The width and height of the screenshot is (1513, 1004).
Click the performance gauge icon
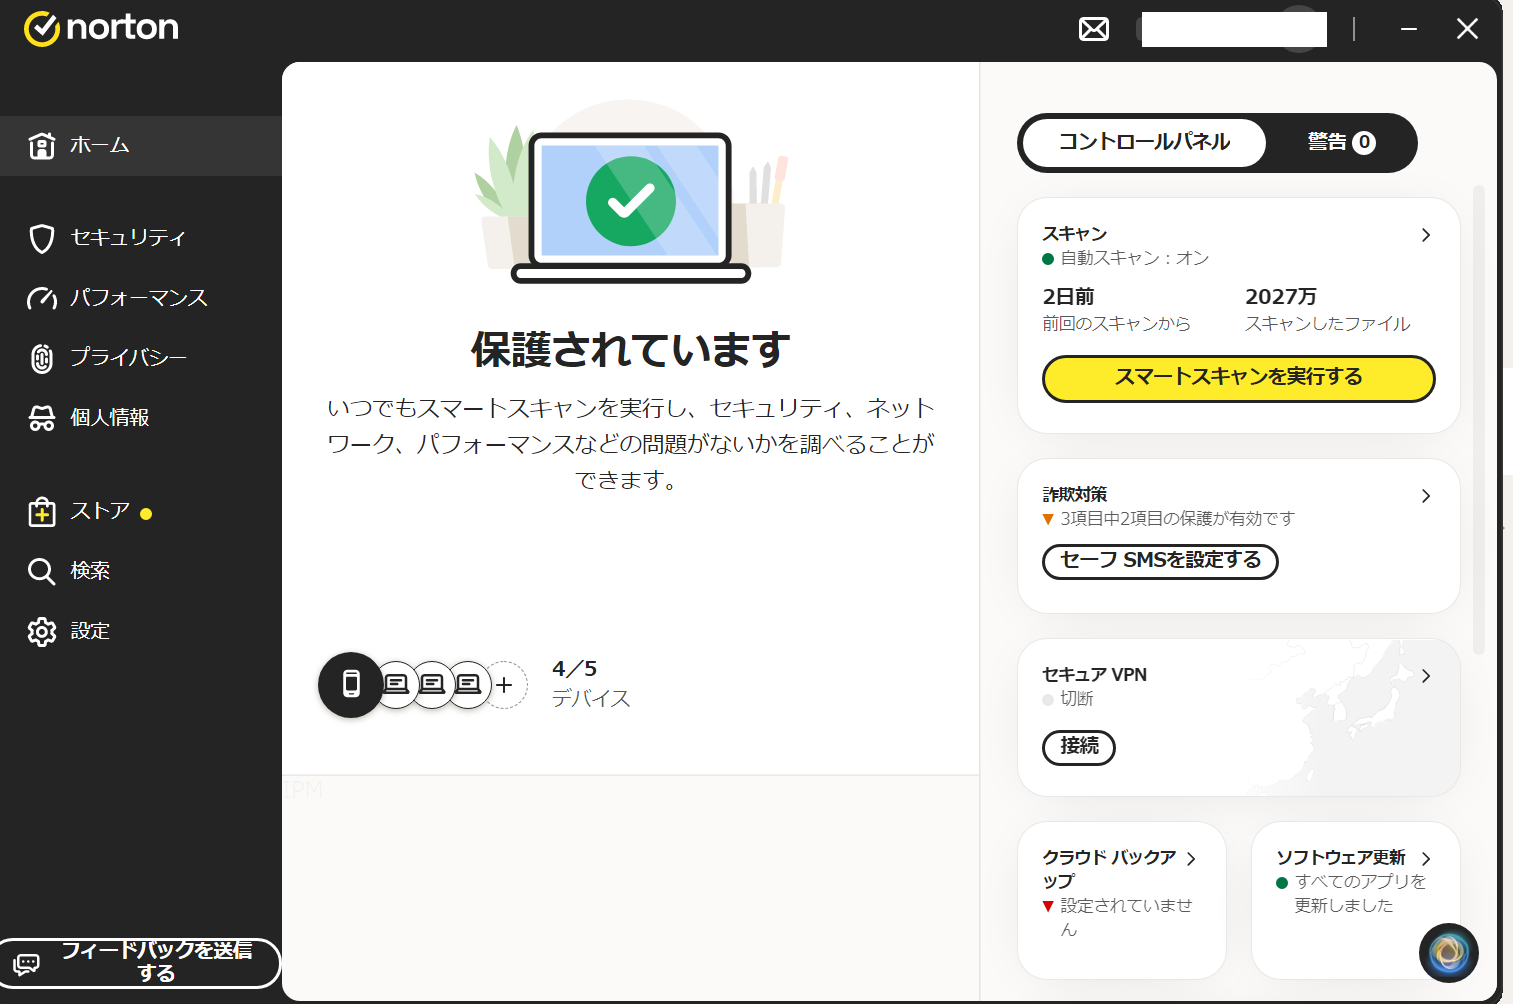click(x=42, y=298)
